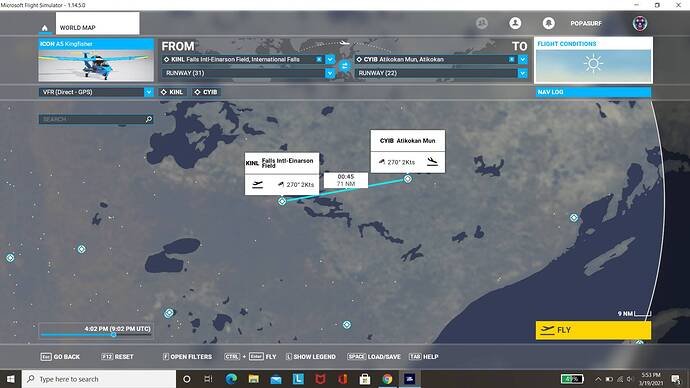The width and height of the screenshot is (690, 388).
Task: Expand the departure airport dropdown
Action: coord(330,59)
